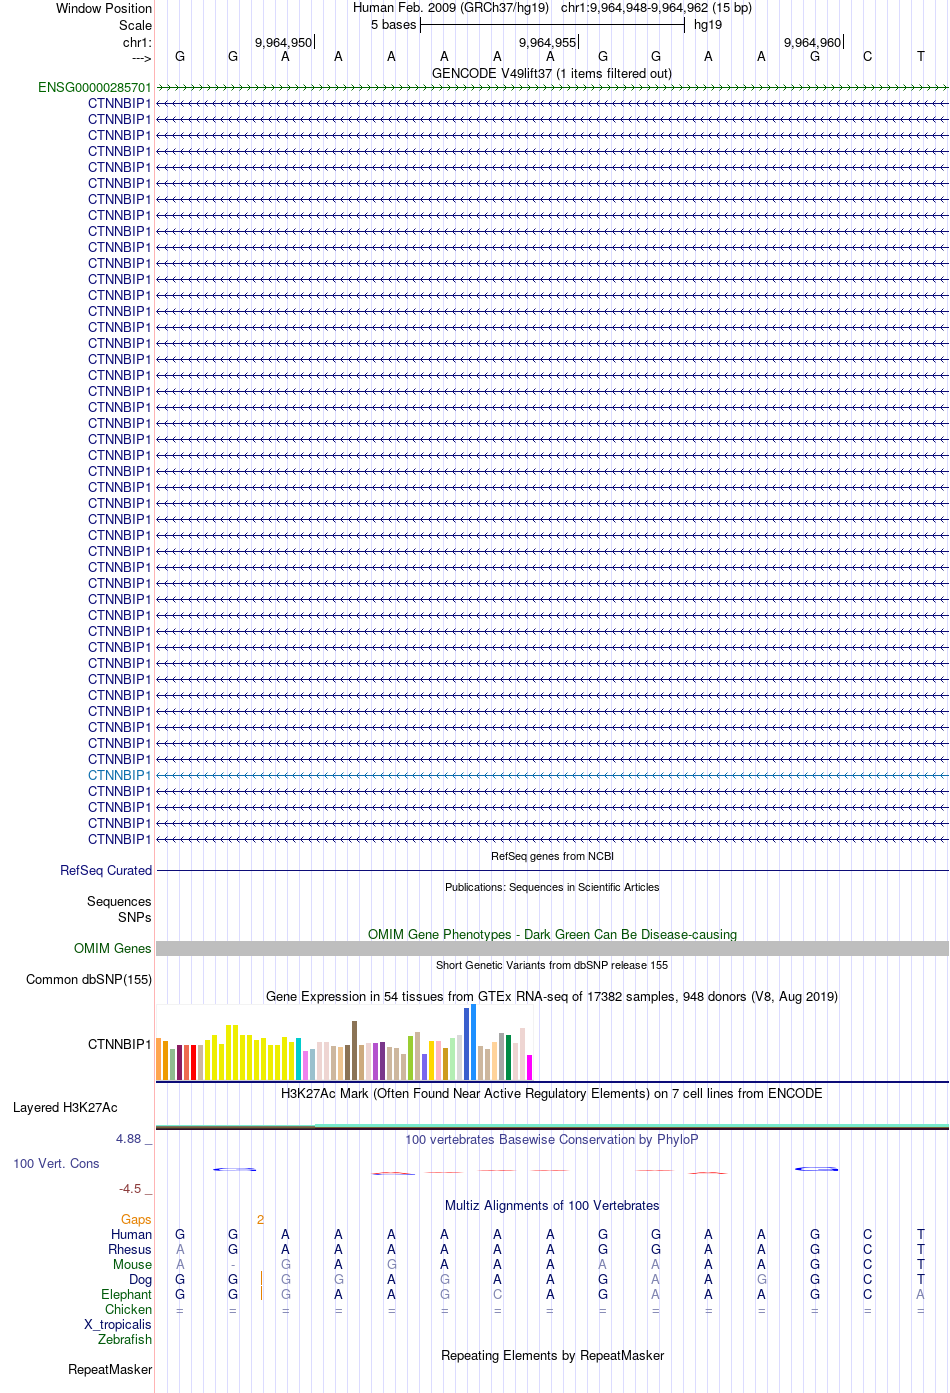Click the '--->' sequence direction arrow
Image resolution: width=950 pixels, height=1393 pixels.
pyautogui.click(x=141, y=59)
